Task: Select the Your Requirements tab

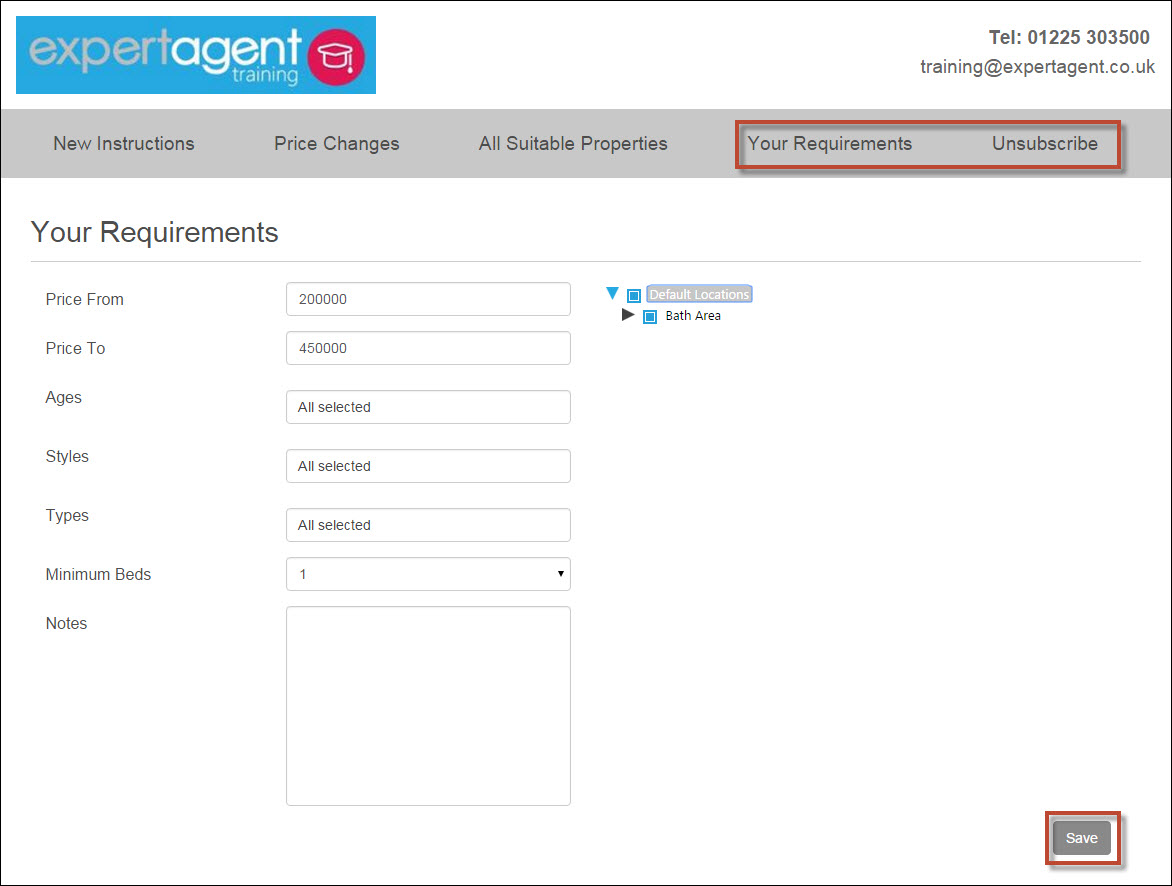Action: click(830, 144)
